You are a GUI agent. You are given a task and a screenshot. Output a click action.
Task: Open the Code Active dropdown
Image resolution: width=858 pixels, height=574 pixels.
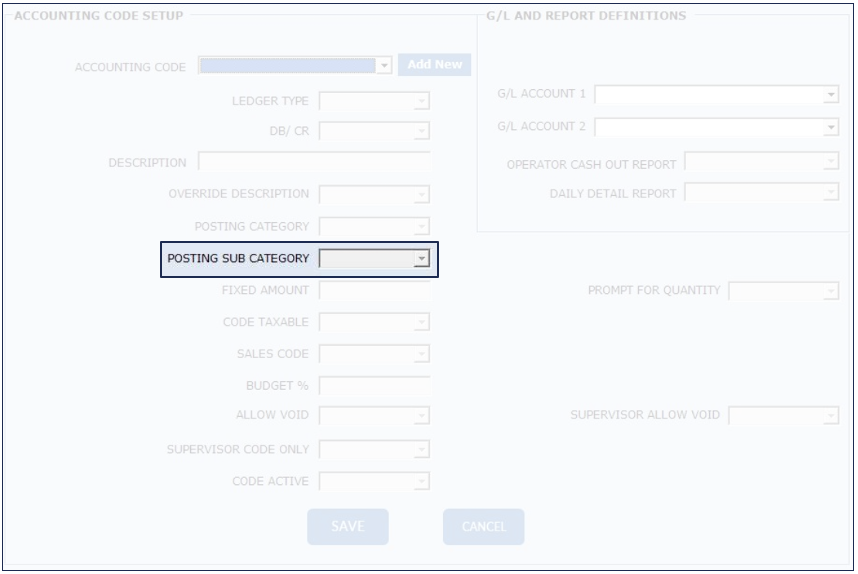pyautogui.click(x=373, y=482)
